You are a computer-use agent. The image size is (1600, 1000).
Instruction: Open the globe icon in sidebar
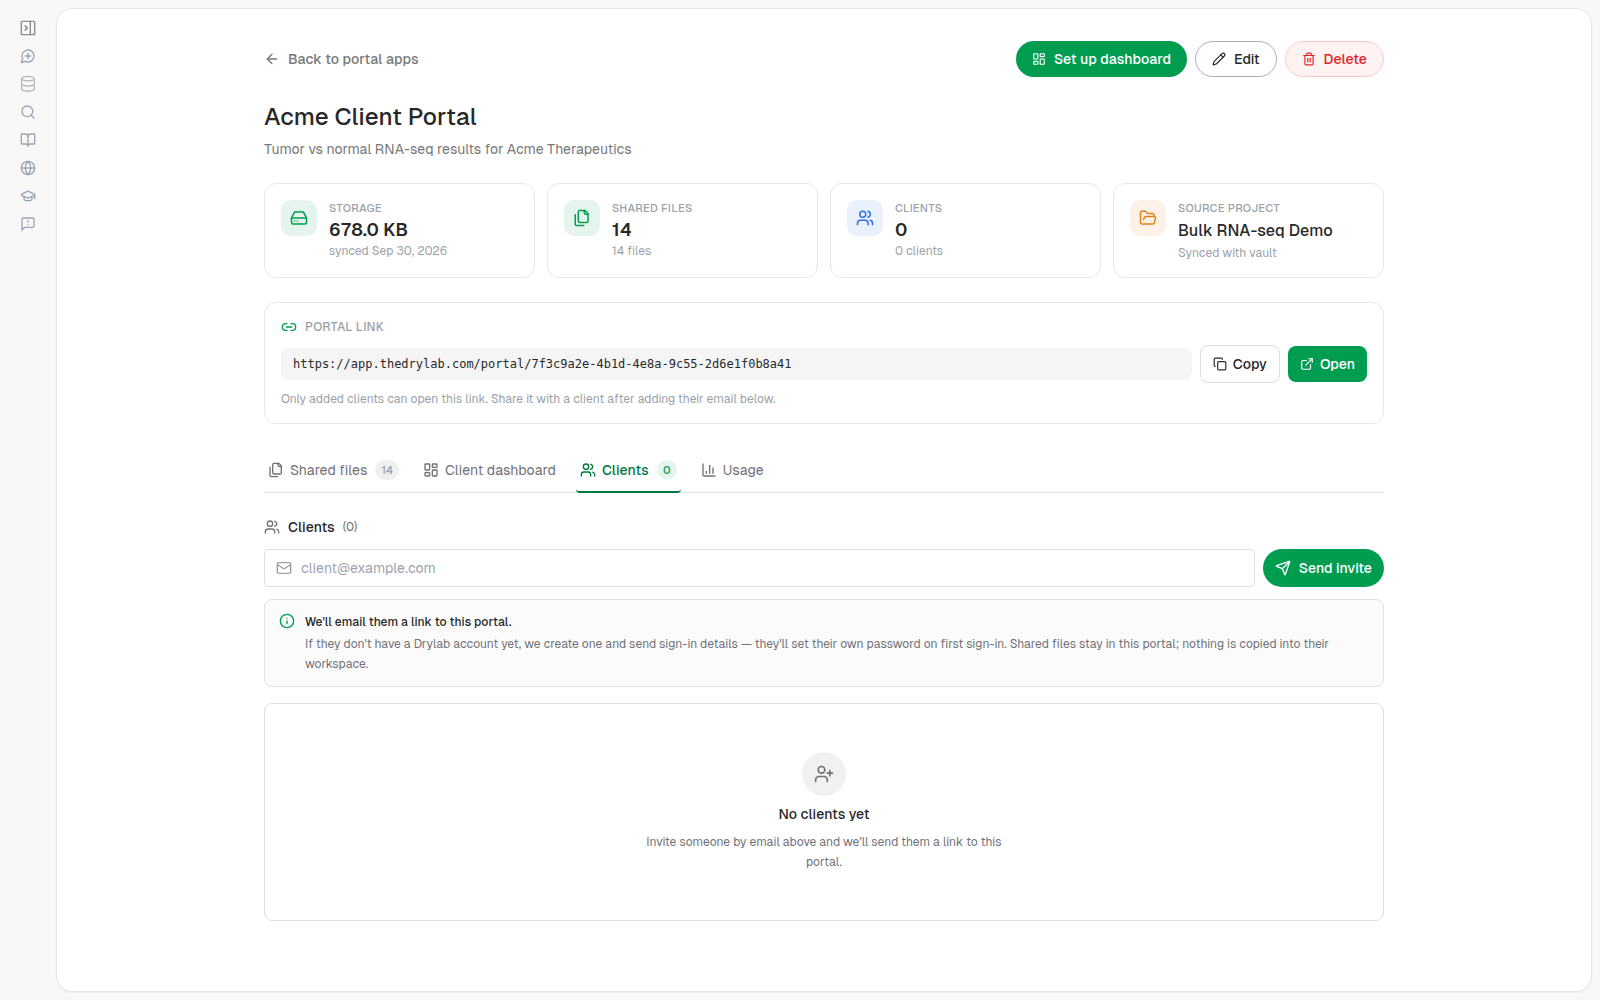[x=28, y=168]
